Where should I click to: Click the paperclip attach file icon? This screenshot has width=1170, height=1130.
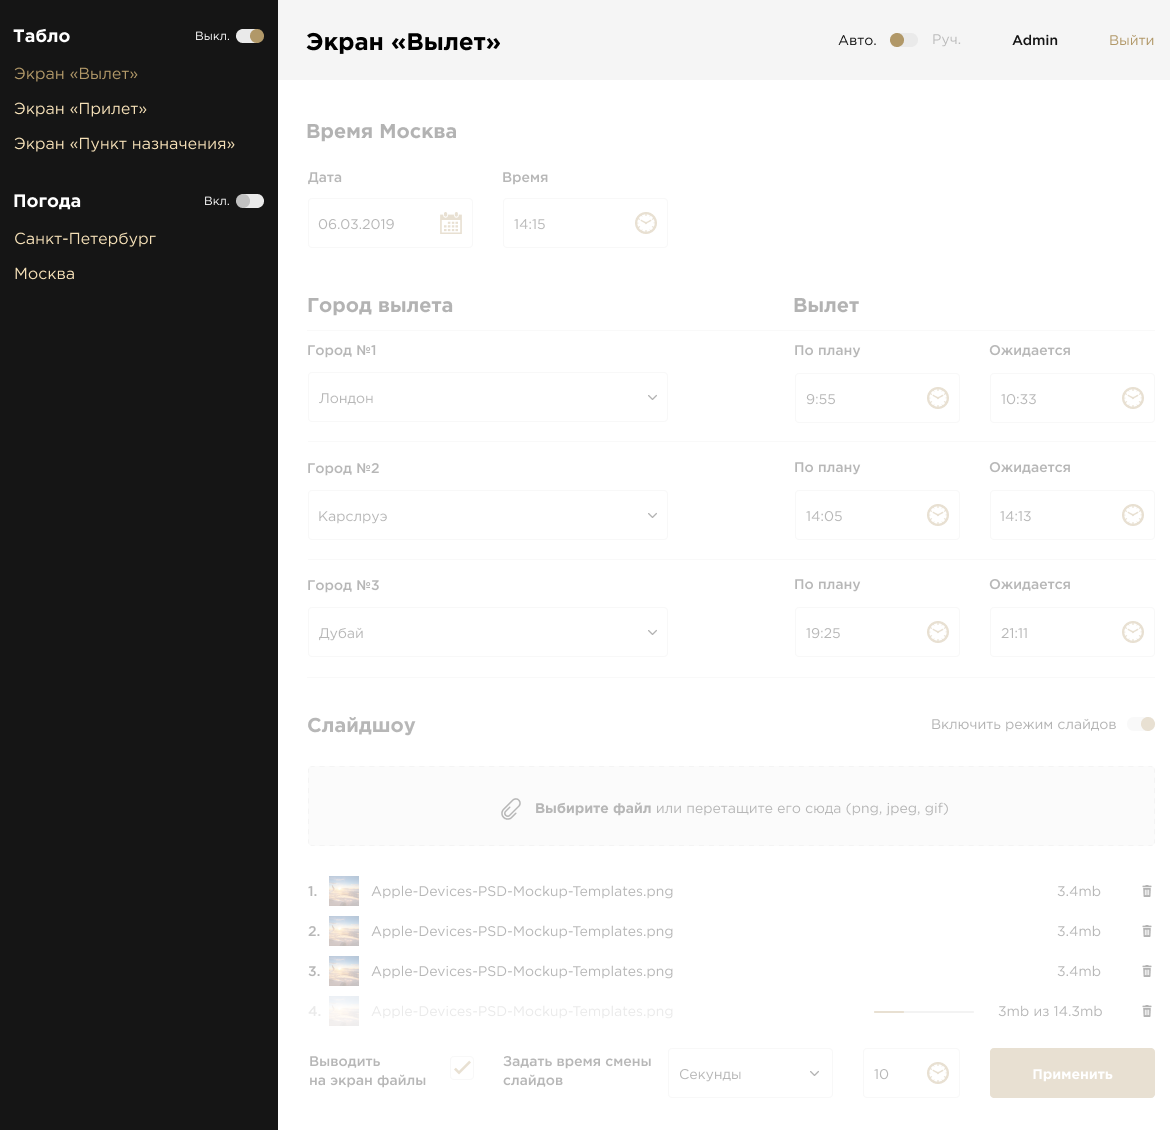(x=511, y=809)
